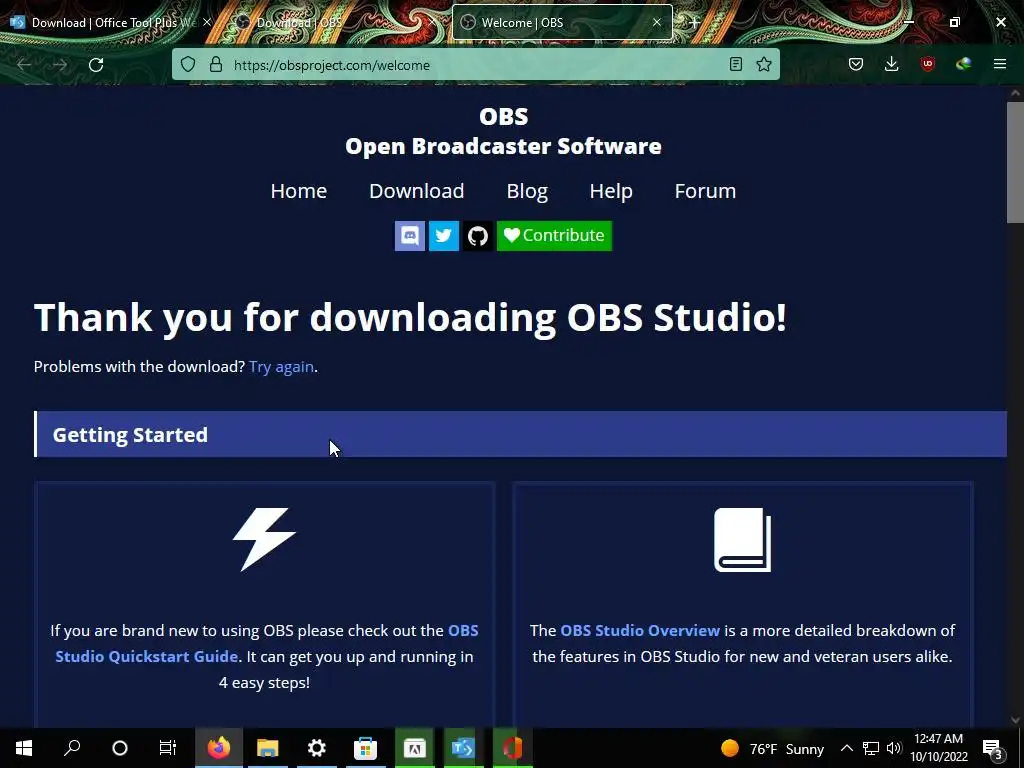This screenshot has width=1024, height=768.
Task: Go to the Home nav link
Action: [298, 191]
